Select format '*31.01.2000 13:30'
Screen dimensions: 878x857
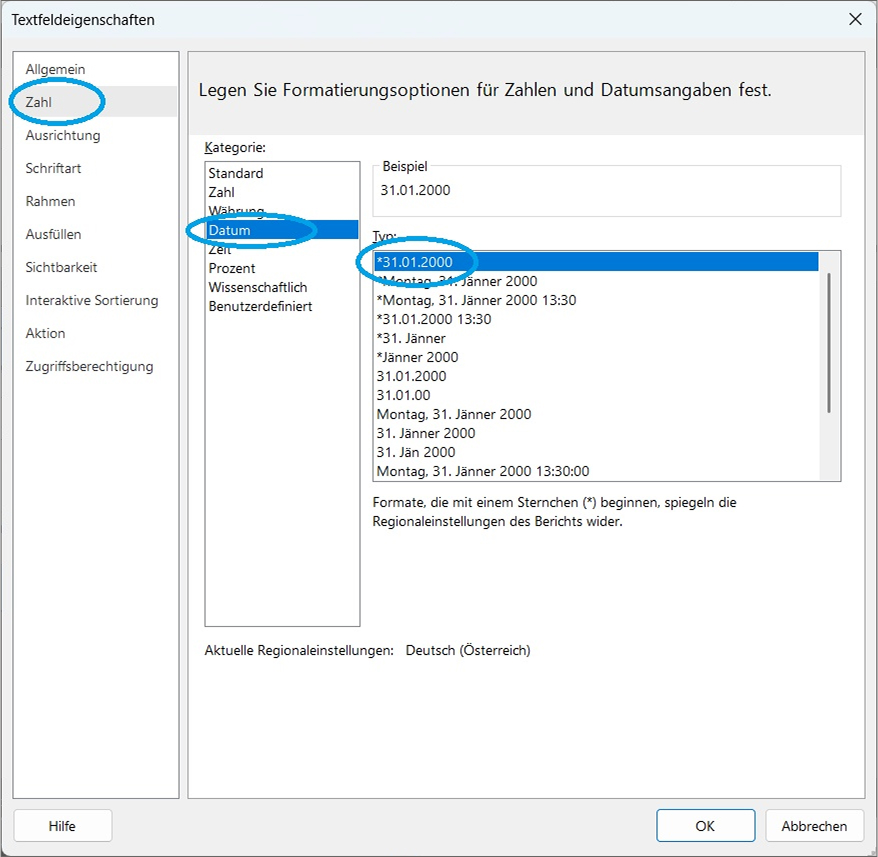coord(433,319)
